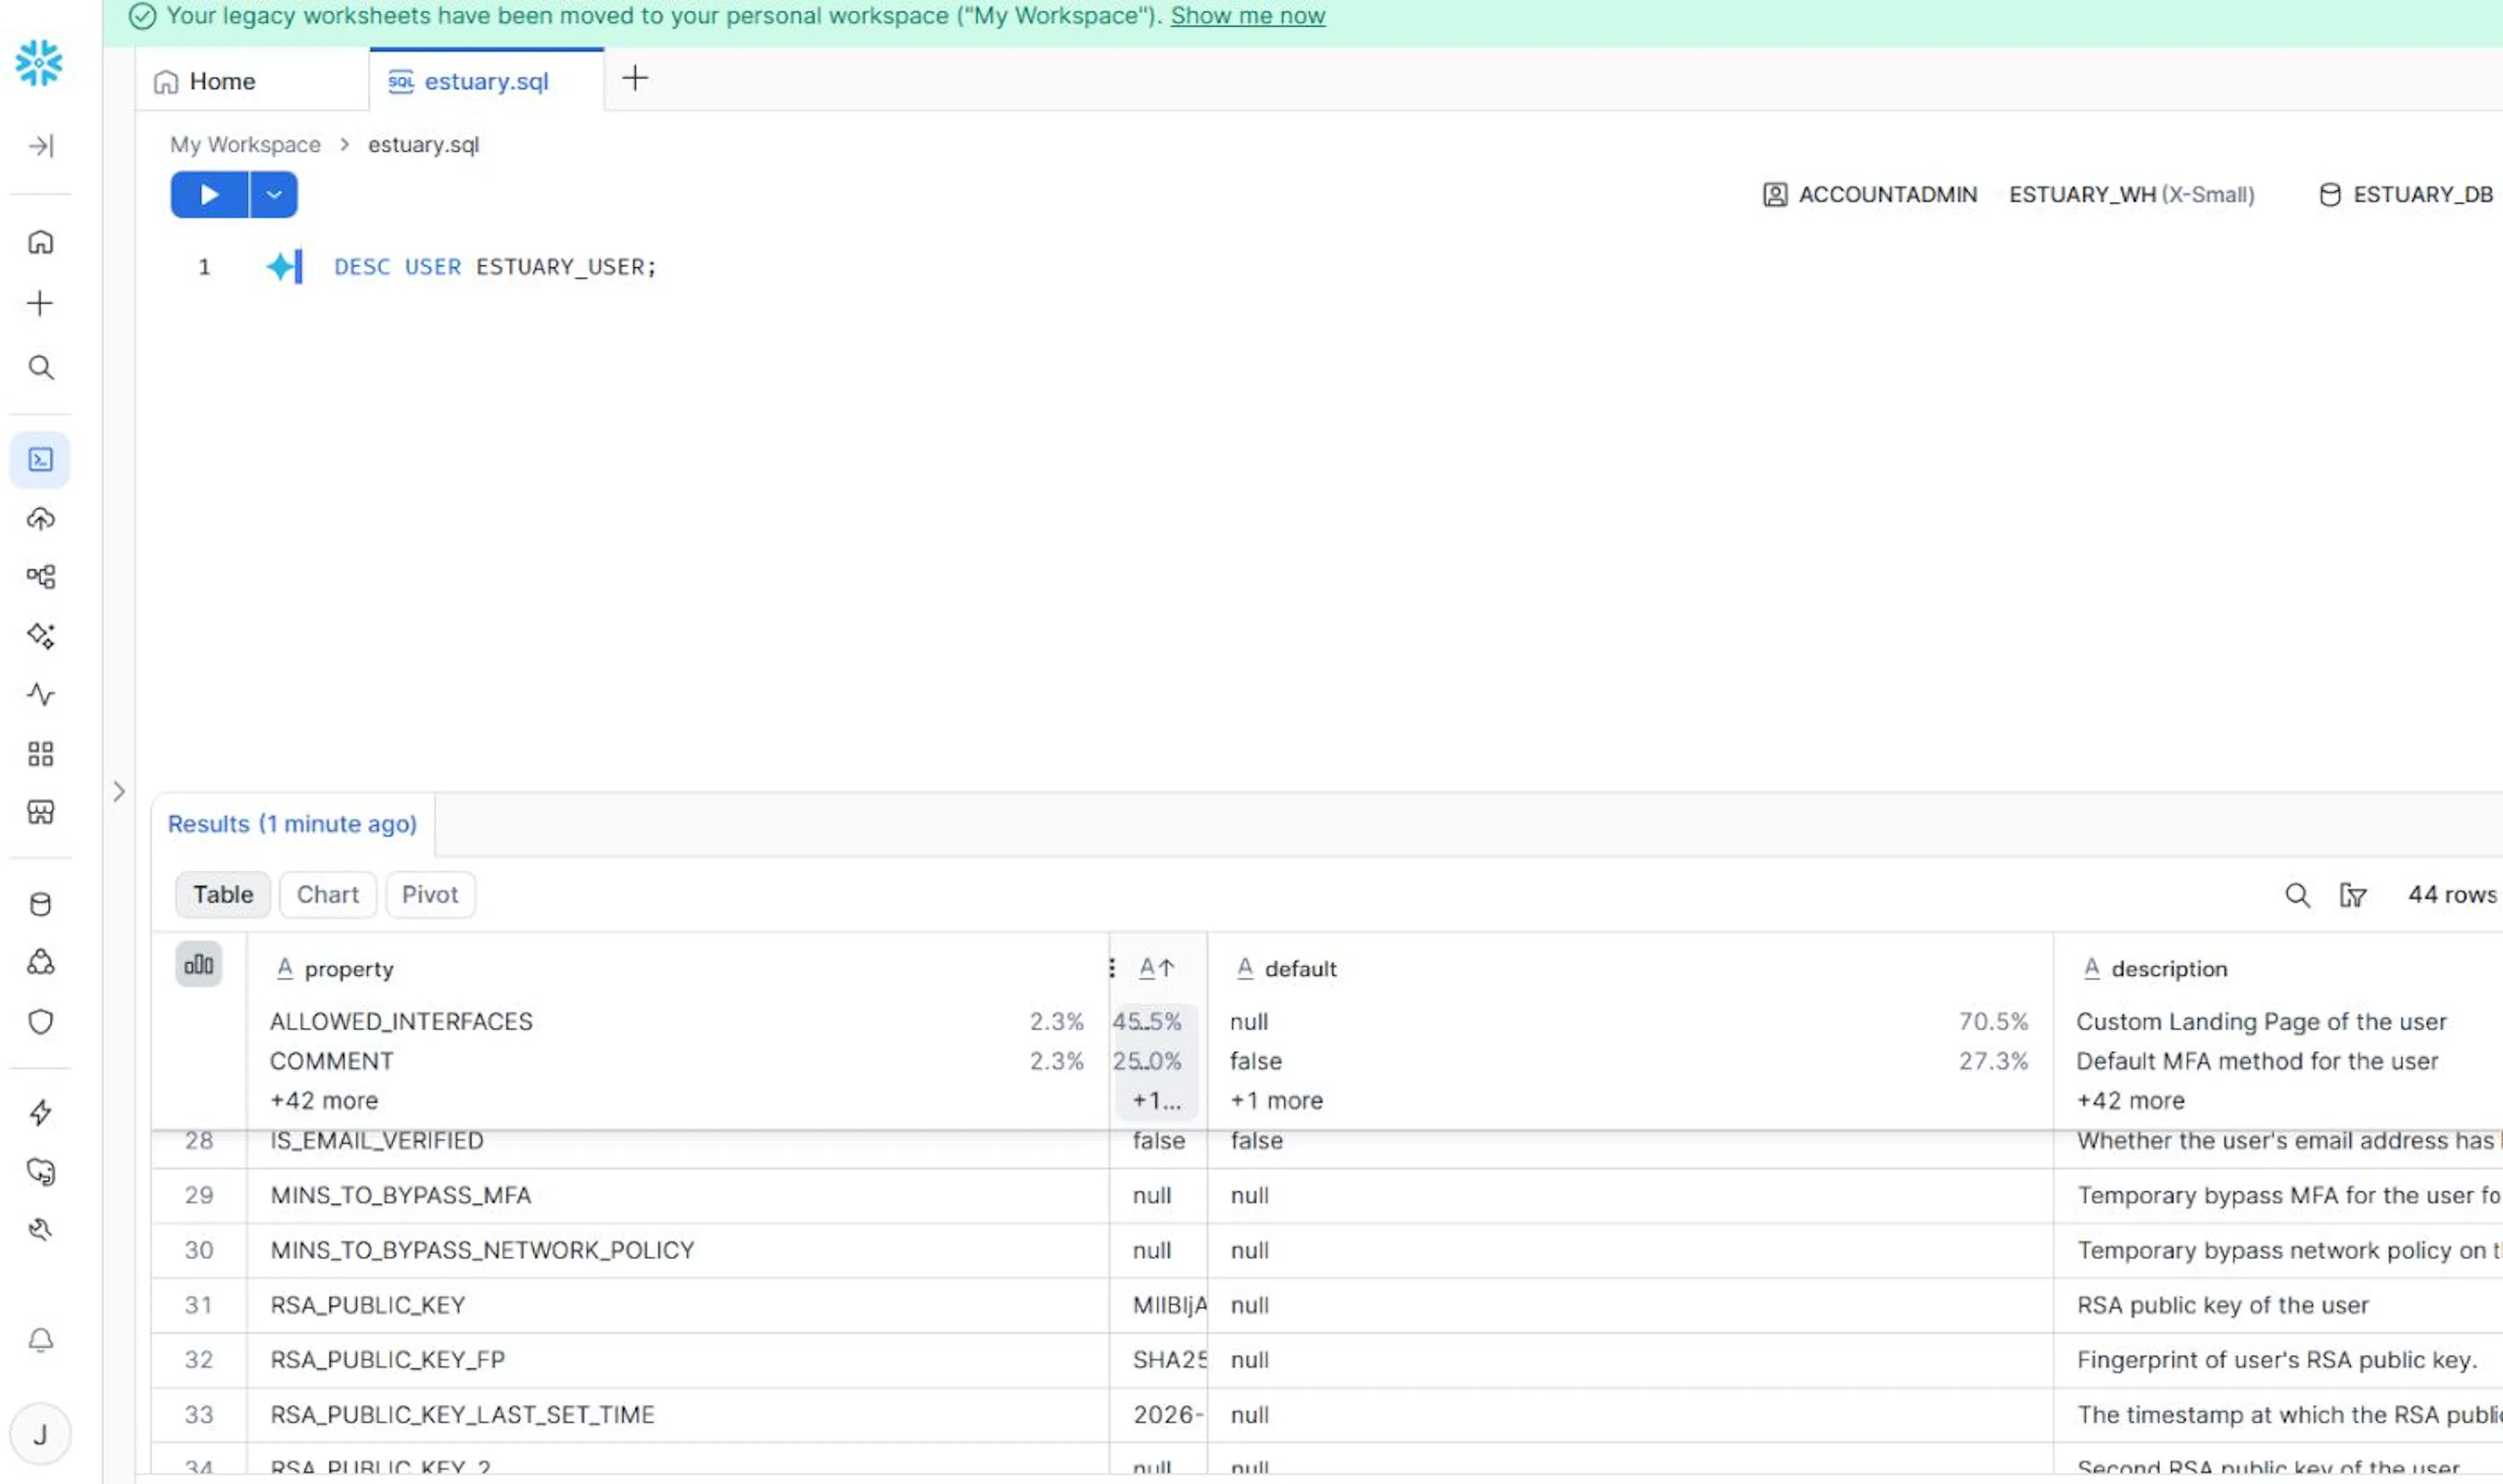Run the query with the play button

(209, 194)
